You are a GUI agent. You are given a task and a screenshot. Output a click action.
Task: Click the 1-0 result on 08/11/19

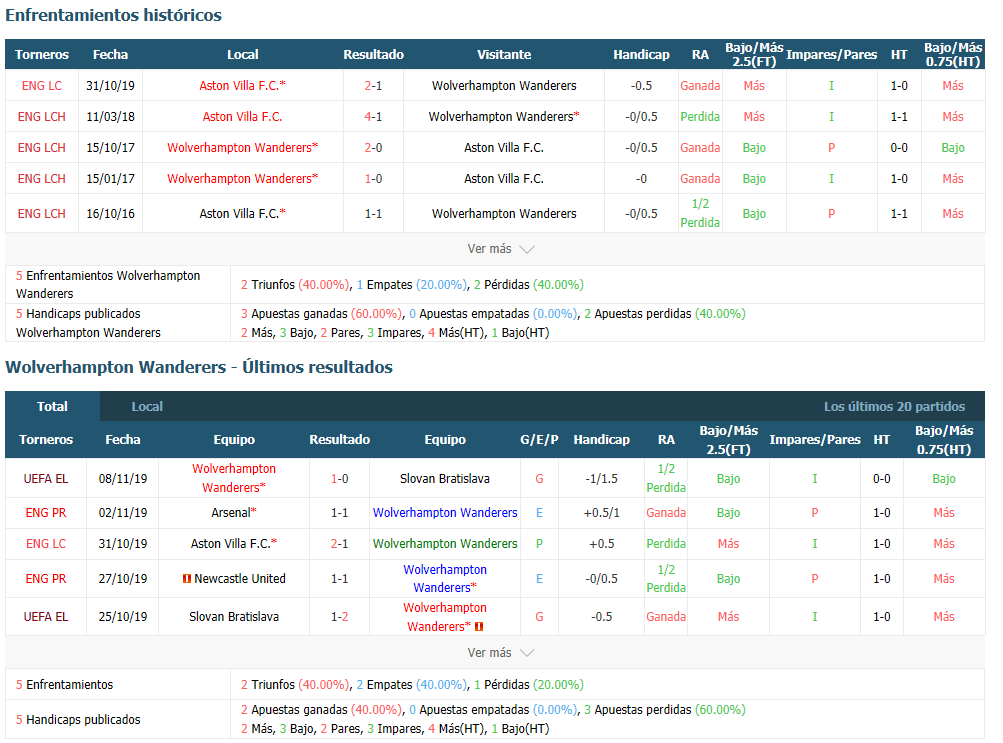(x=340, y=479)
